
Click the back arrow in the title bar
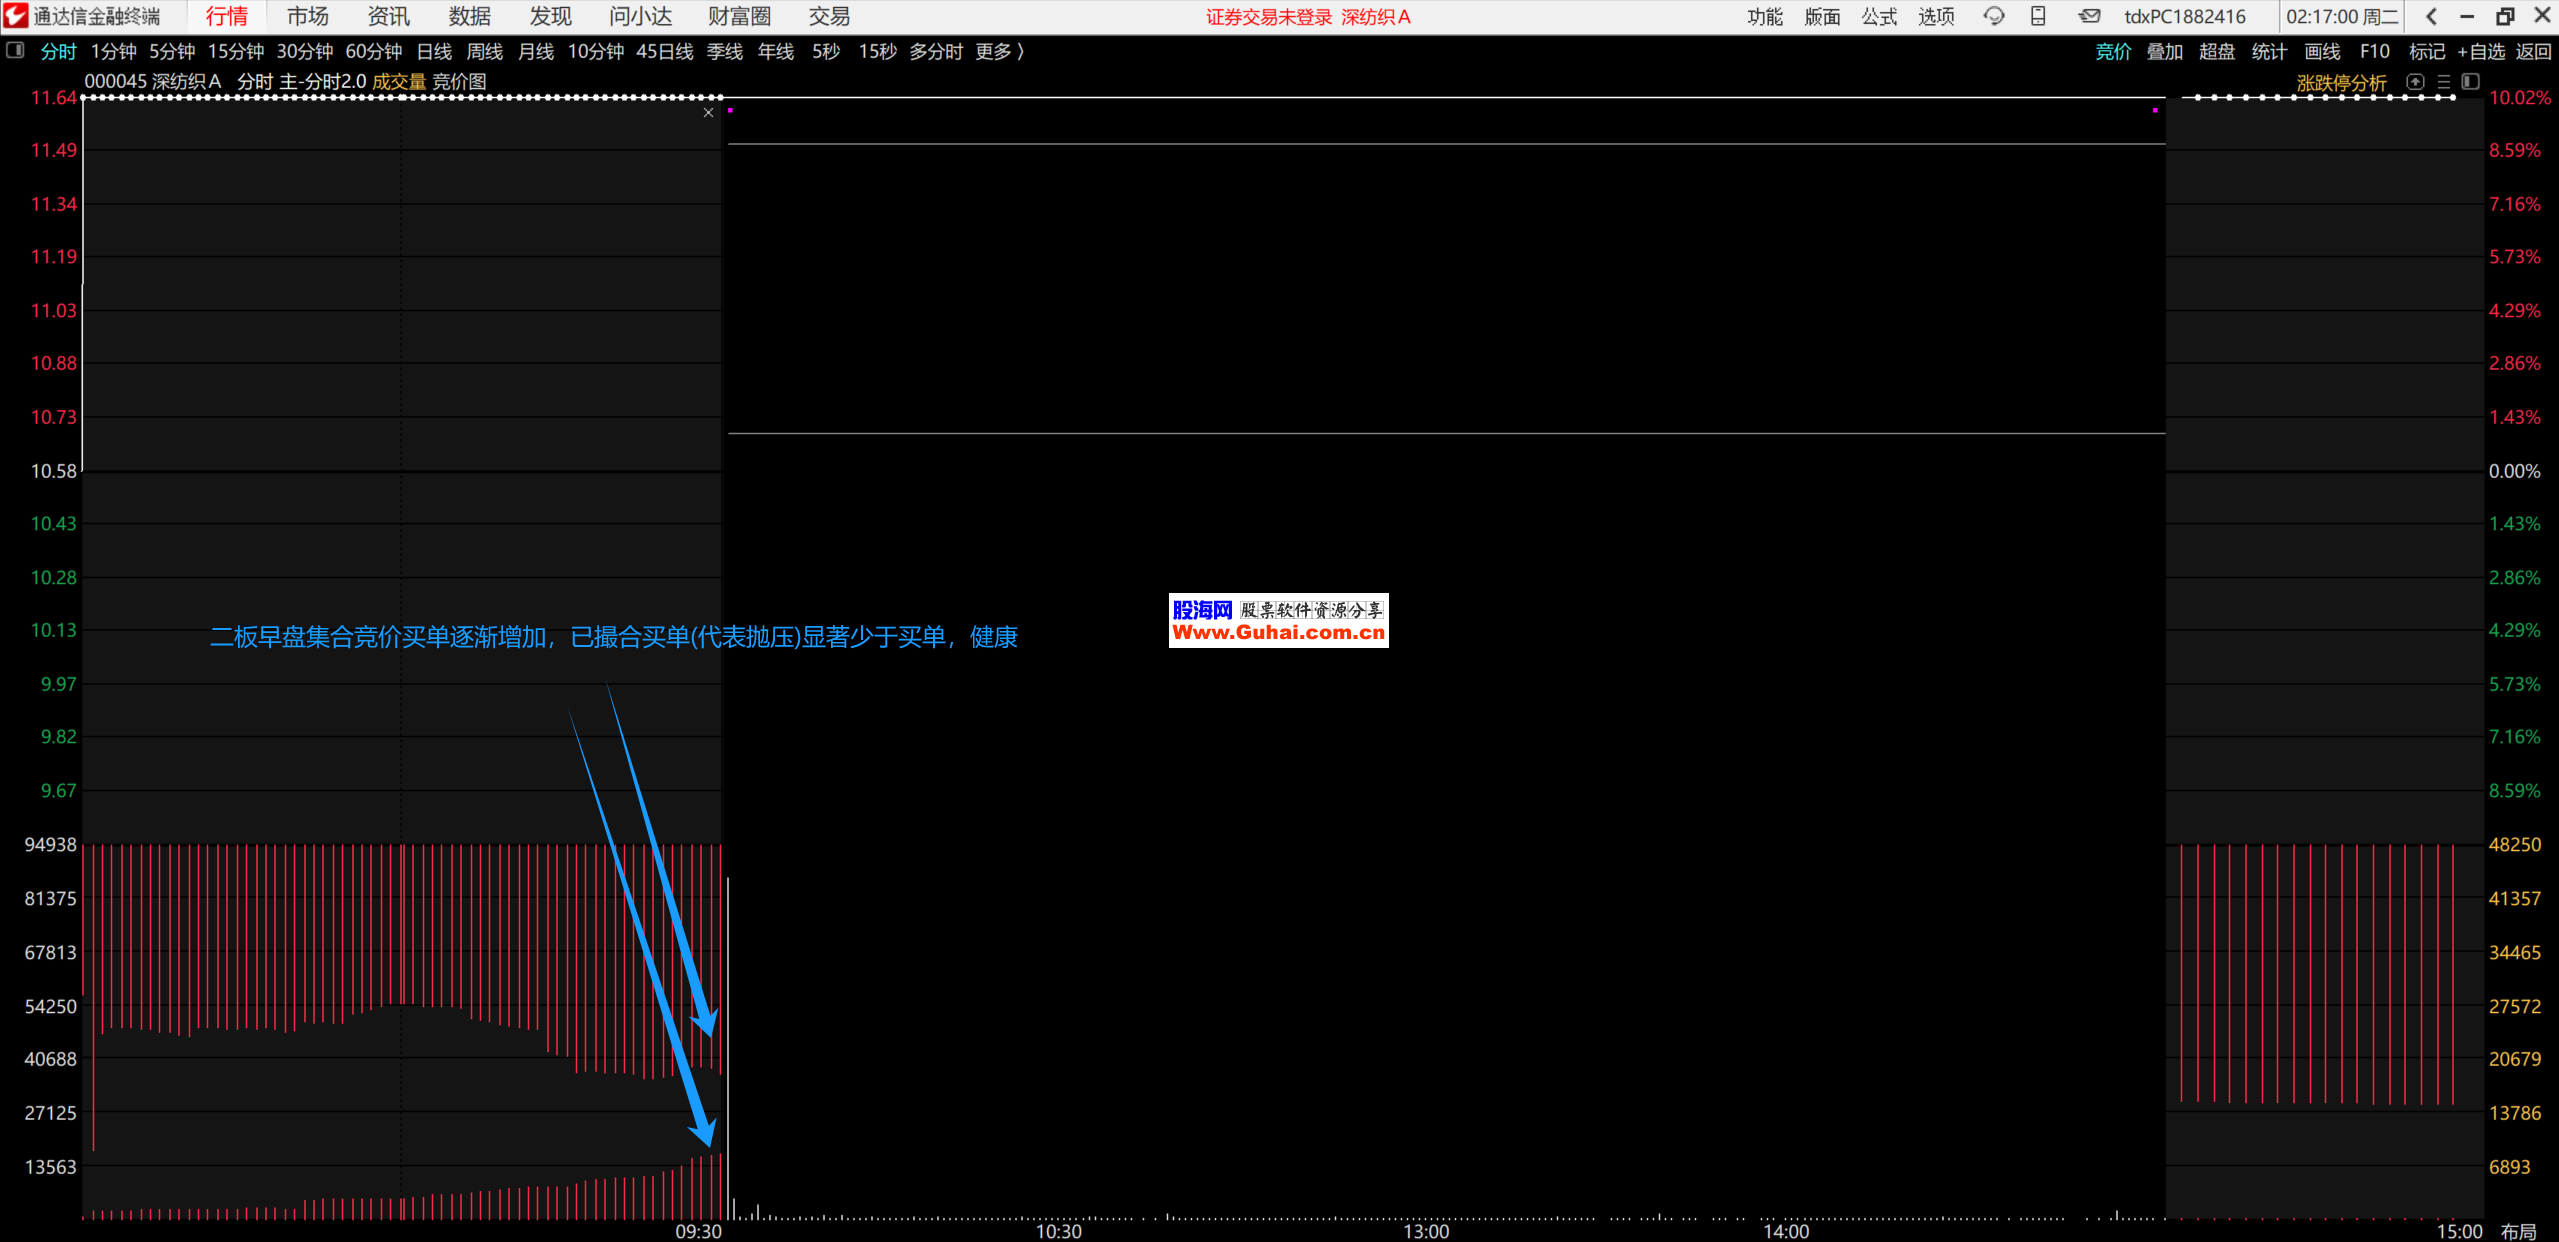(2432, 16)
